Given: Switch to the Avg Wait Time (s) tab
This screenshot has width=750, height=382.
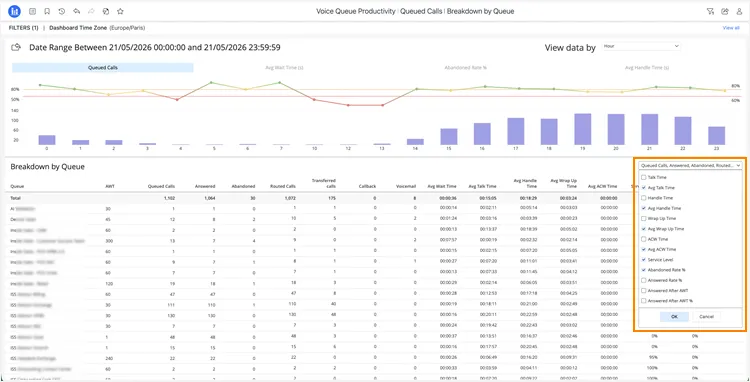Looking at the screenshot, I should pyautogui.click(x=284, y=68).
